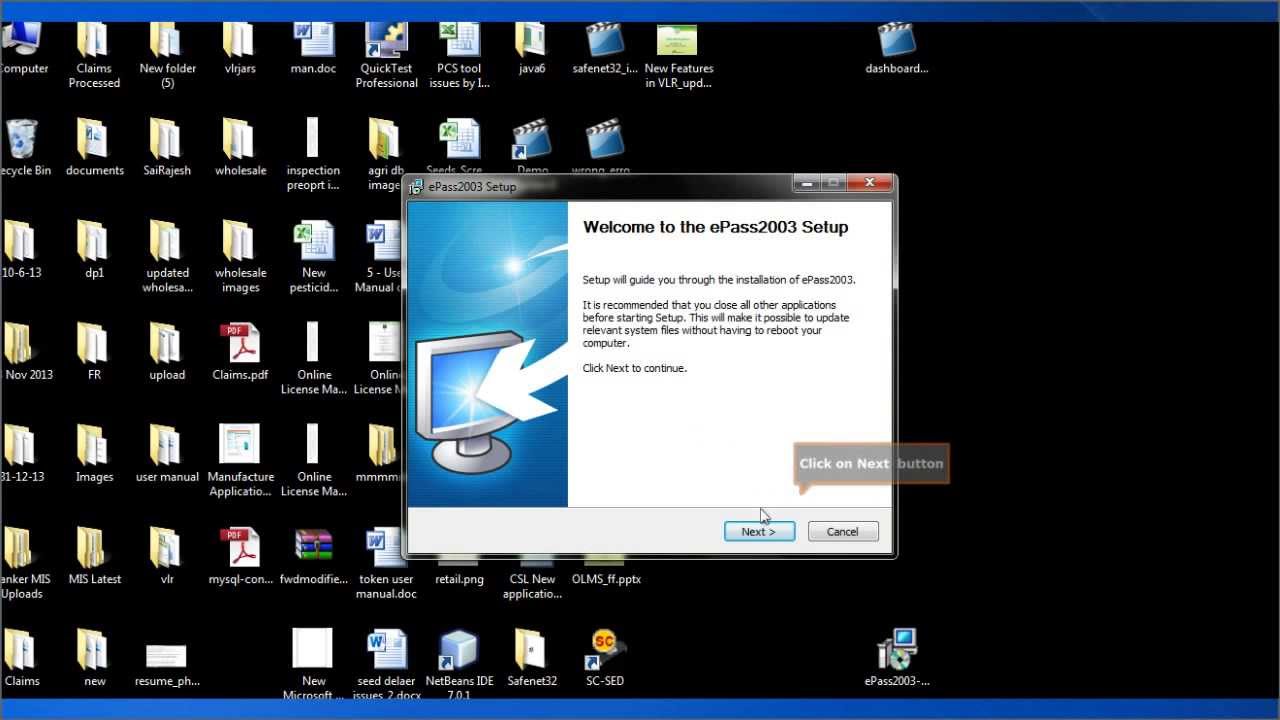
Task: Select the Nov 2013 folder icon
Action: (x=22, y=344)
